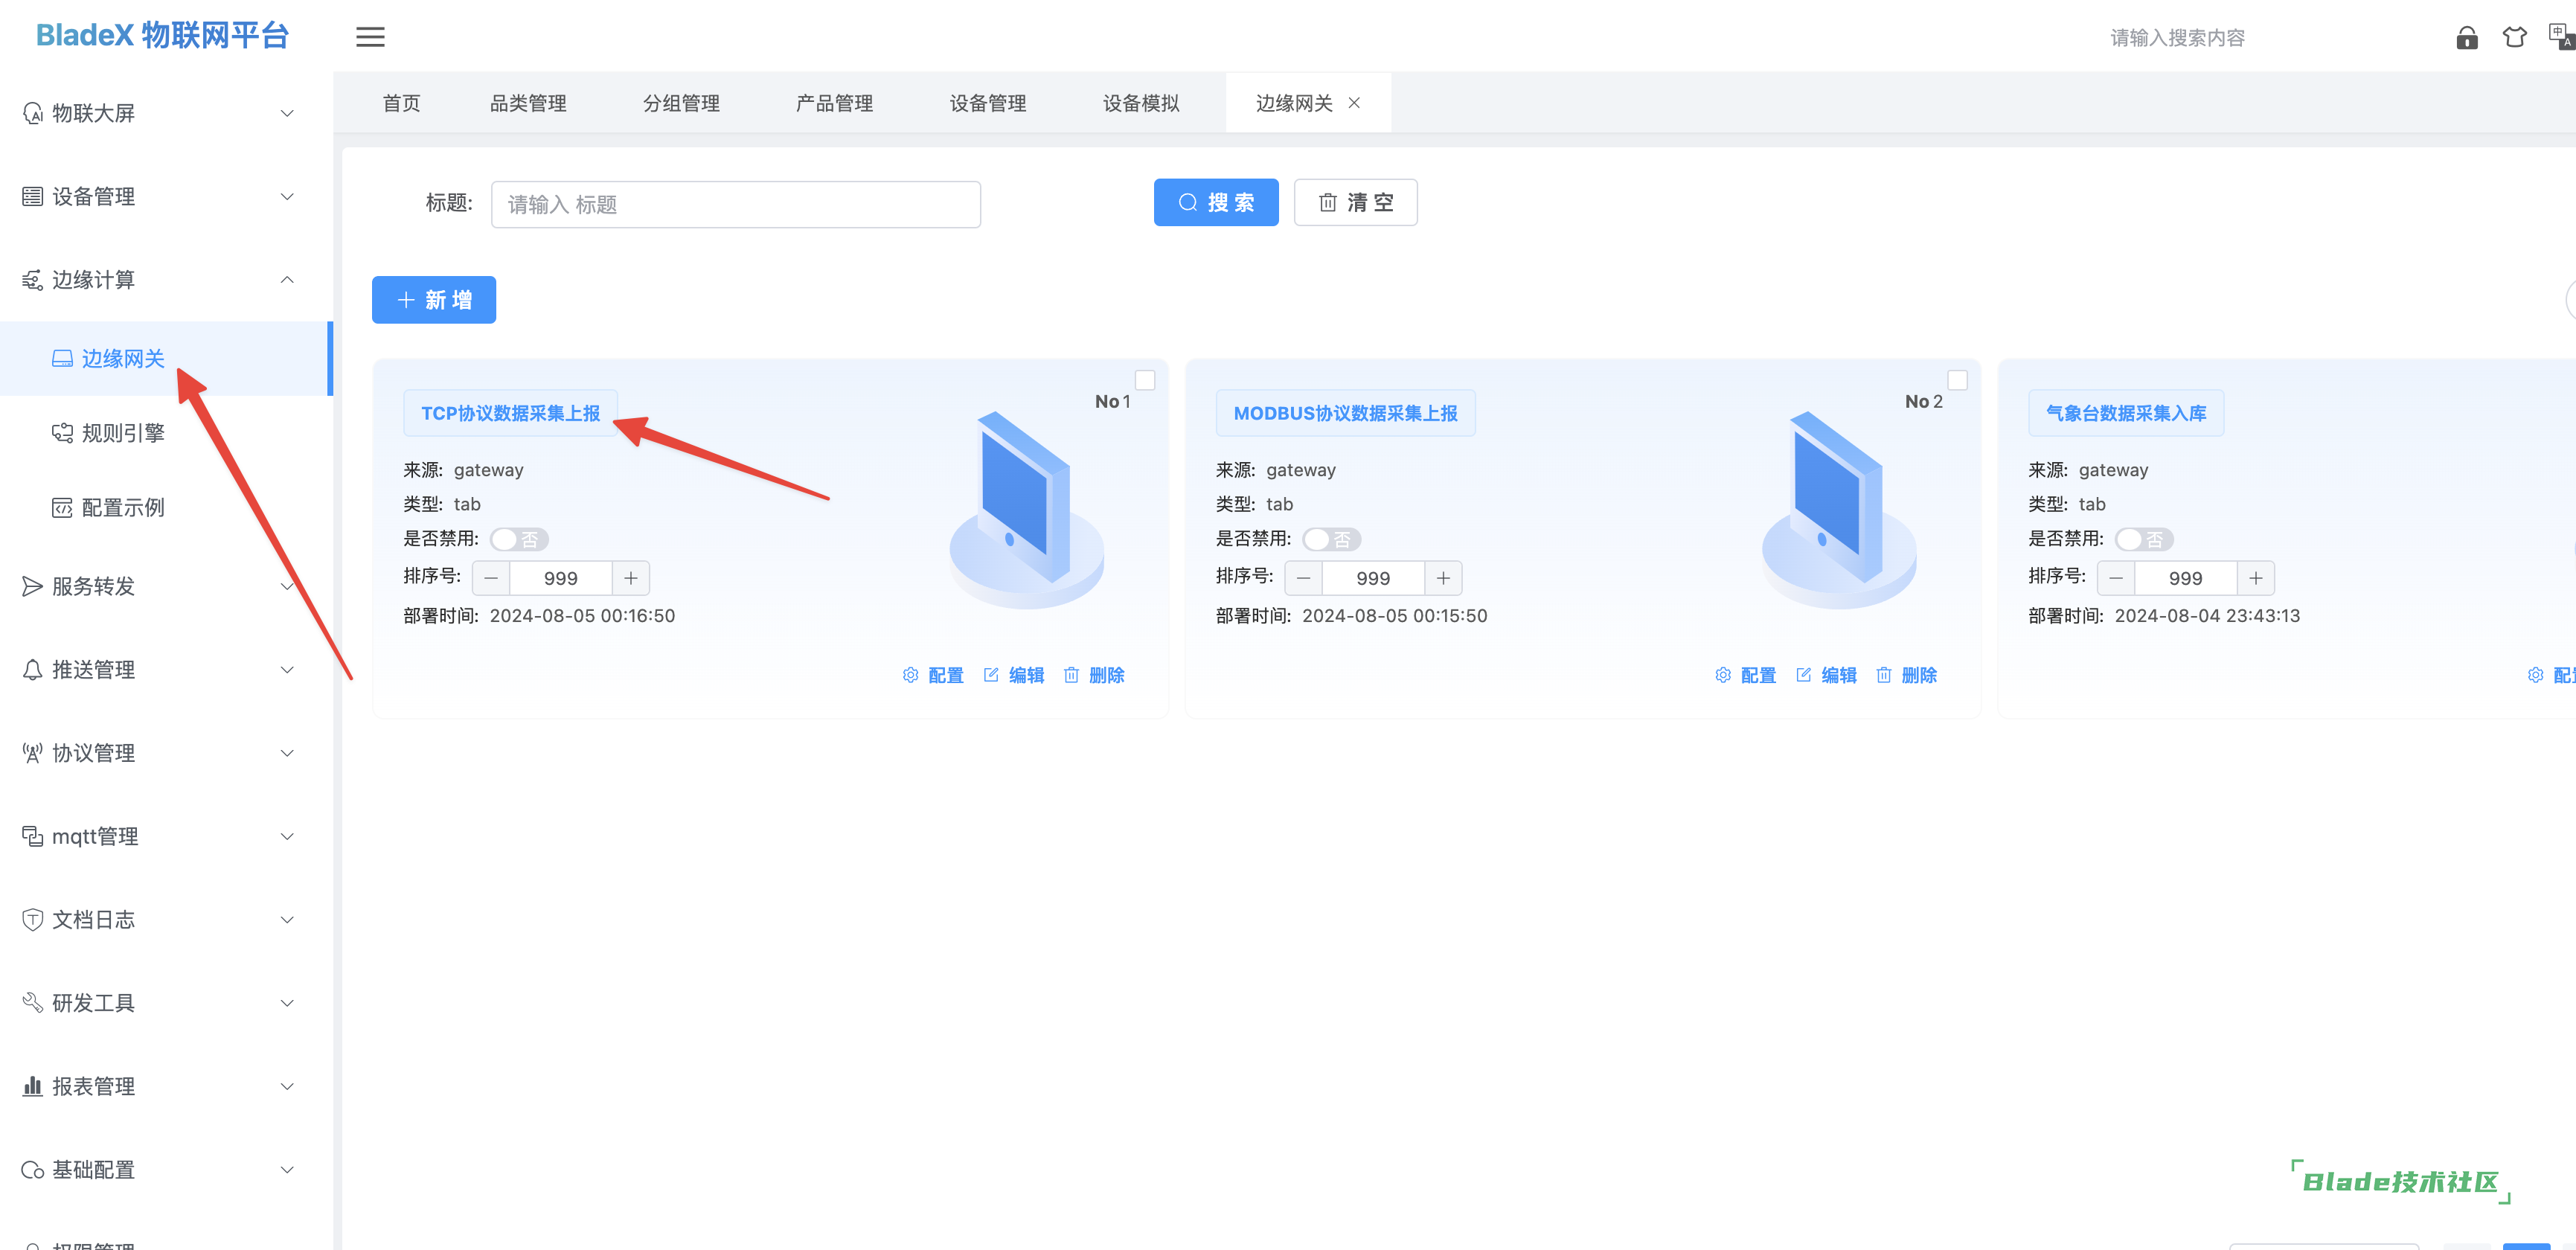Click the 物联大屏 sidebar icon
The image size is (2576, 1250).
[33, 113]
